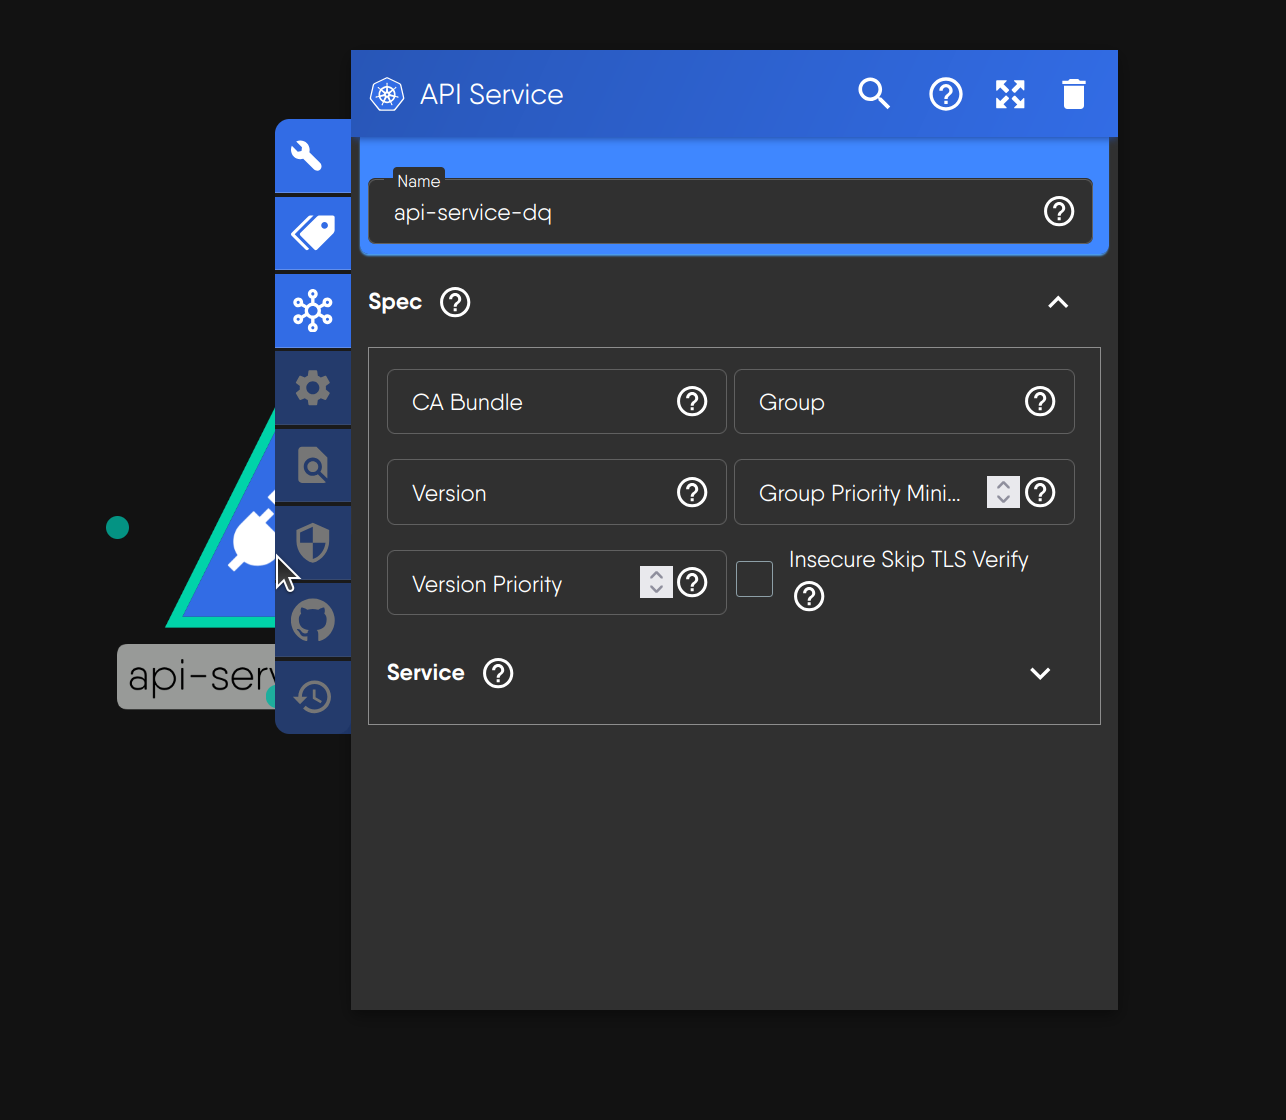Image resolution: width=1286 pixels, height=1120 pixels.
Task: Click the fullscreen expand icon in the header
Action: (1010, 93)
